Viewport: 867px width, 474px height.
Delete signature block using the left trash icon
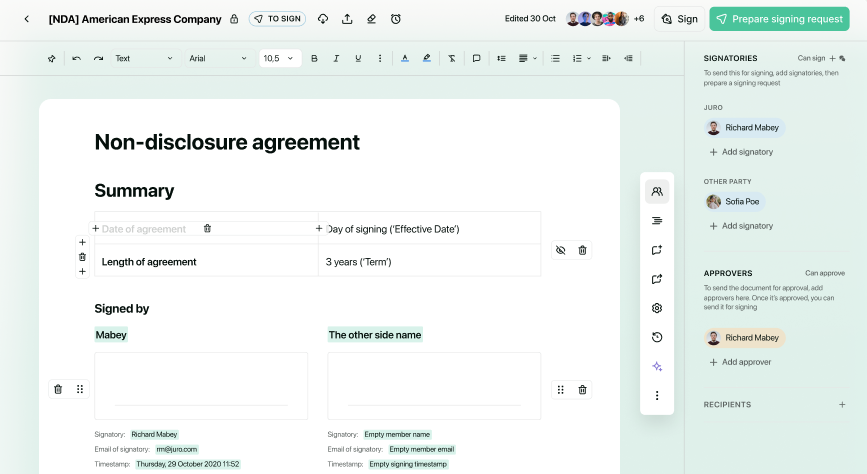click(58, 389)
